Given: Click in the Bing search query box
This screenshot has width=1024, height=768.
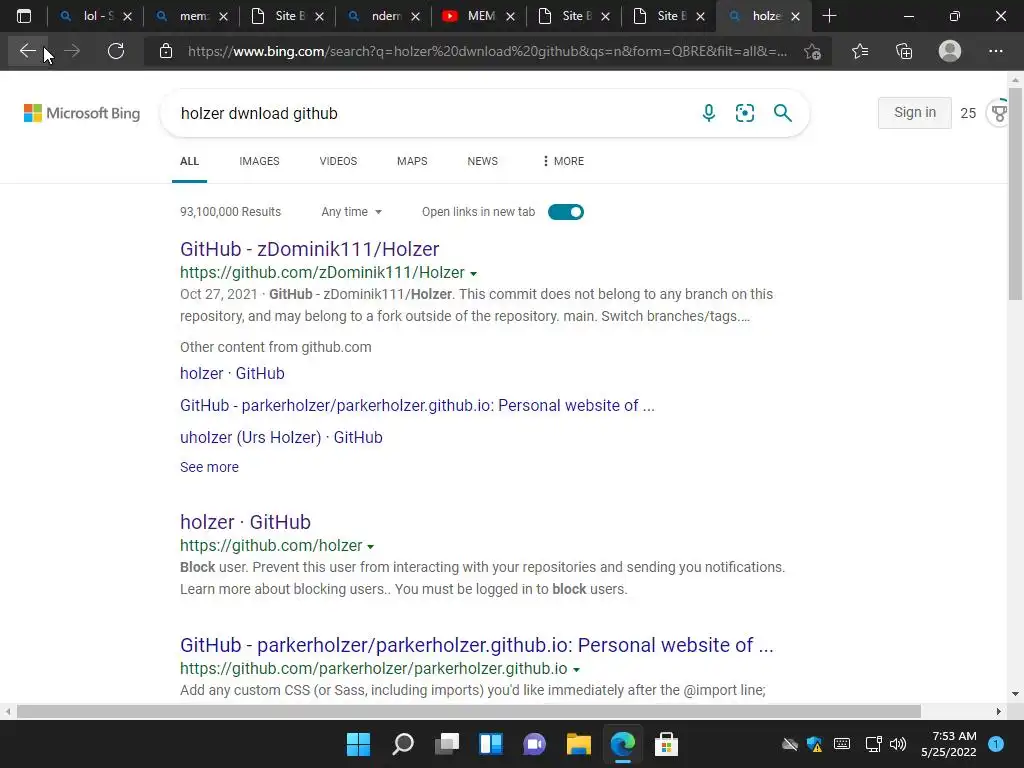Looking at the screenshot, I should pyautogui.click(x=431, y=113).
